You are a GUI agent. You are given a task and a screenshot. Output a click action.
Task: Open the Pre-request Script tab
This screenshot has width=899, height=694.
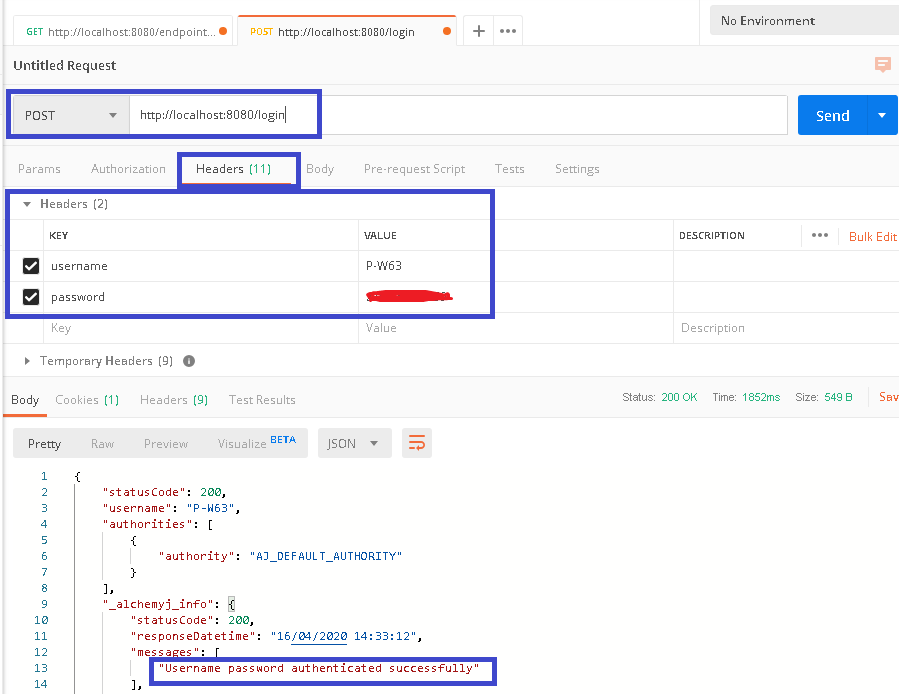(x=415, y=169)
